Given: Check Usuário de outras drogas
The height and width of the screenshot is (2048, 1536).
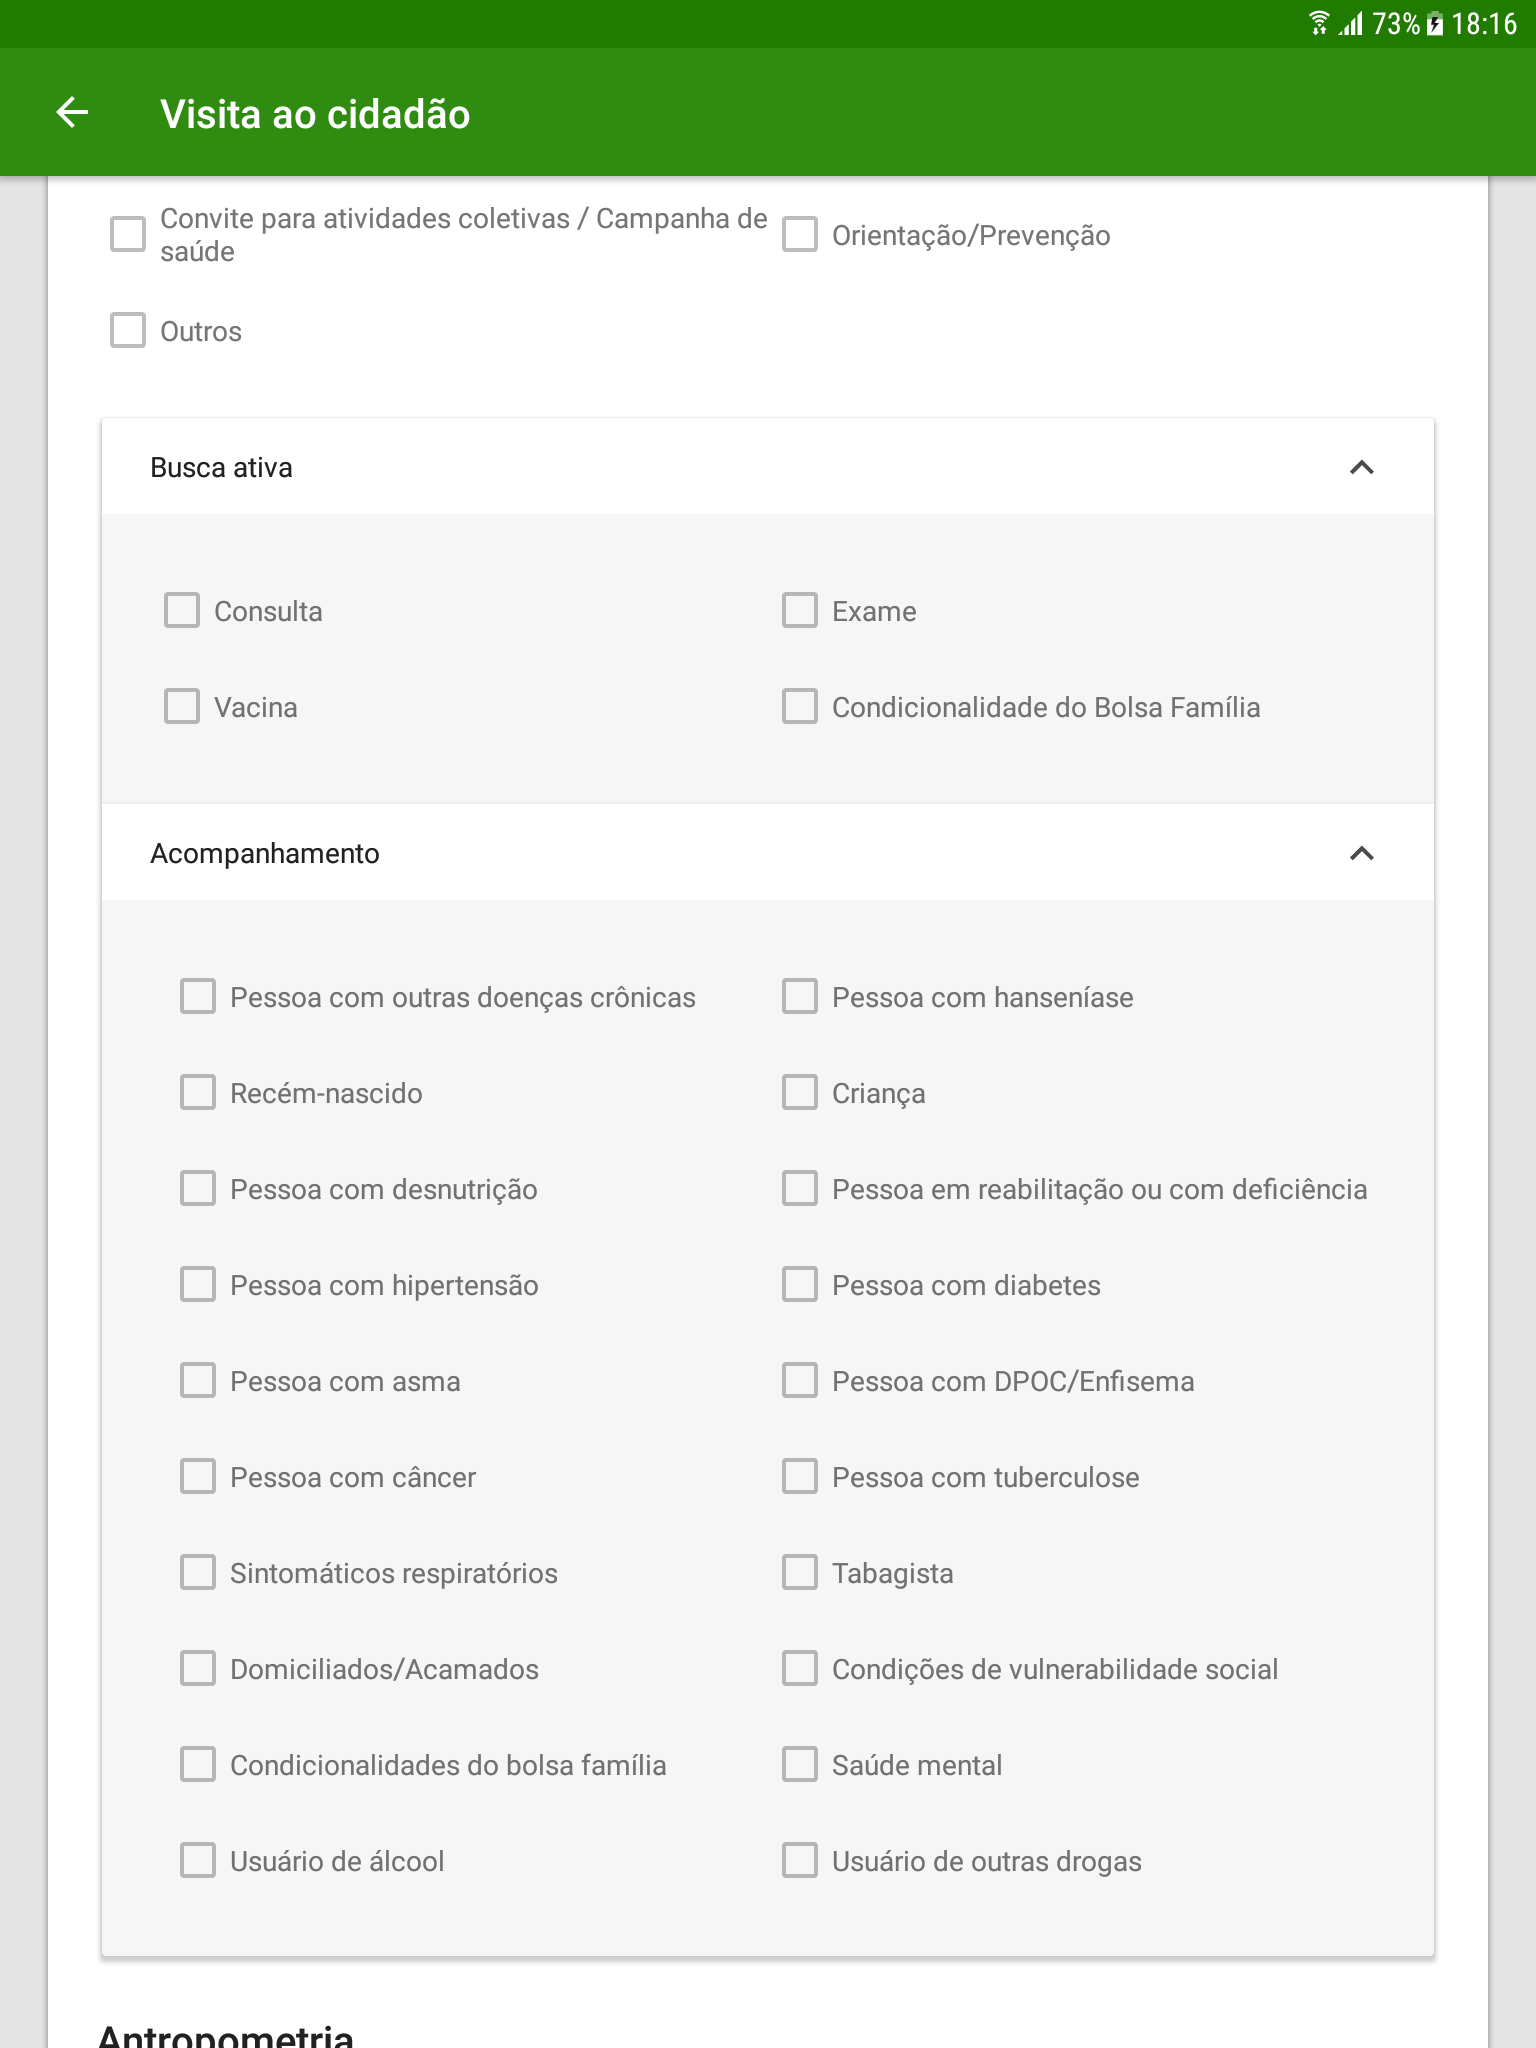Looking at the screenshot, I should point(800,1860).
